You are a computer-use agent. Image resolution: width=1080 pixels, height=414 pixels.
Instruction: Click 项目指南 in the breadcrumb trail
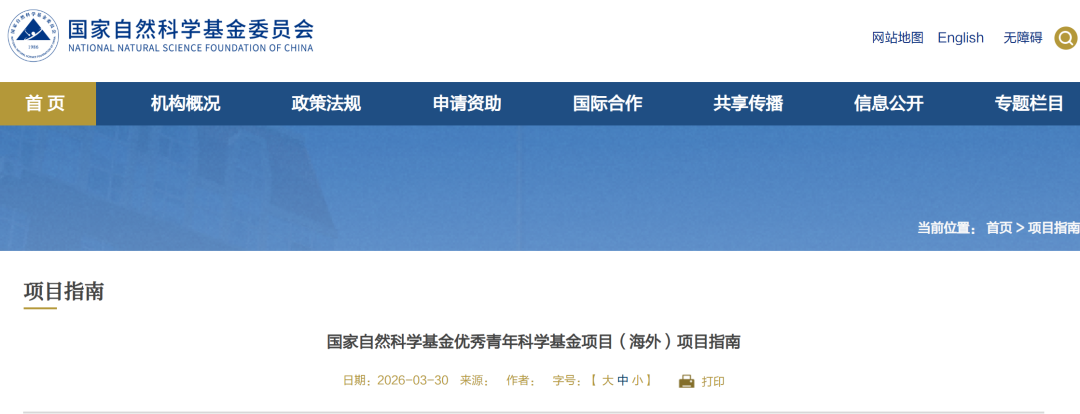1053,228
